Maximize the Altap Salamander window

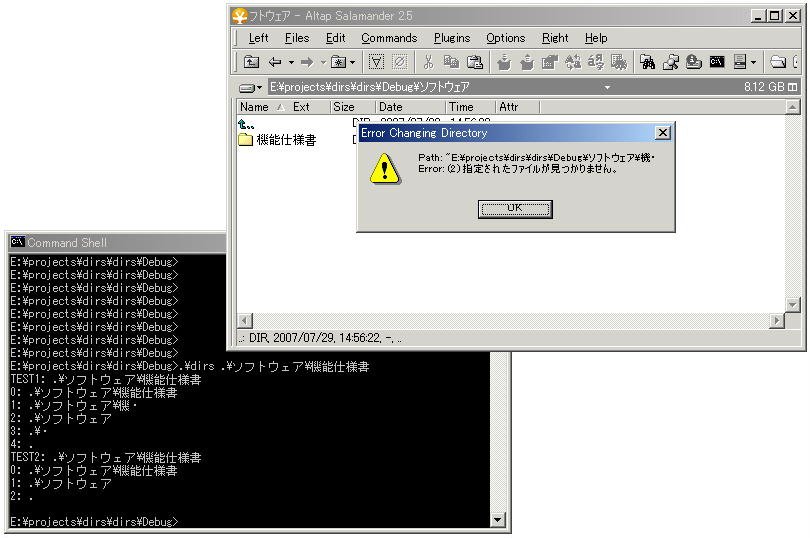[775, 16]
